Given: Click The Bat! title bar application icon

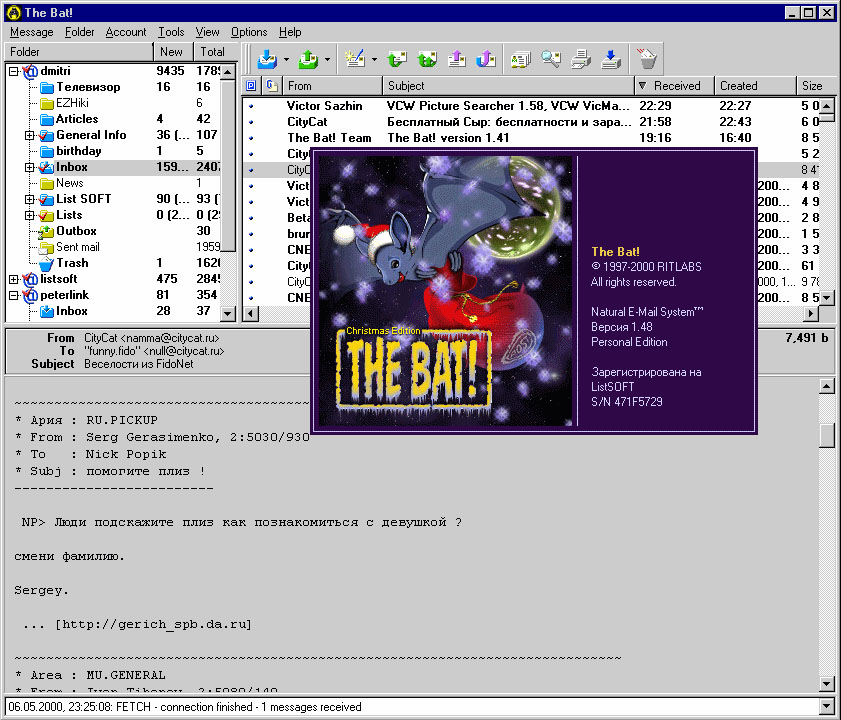Looking at the screenshot, I should (x=13, y=12).
